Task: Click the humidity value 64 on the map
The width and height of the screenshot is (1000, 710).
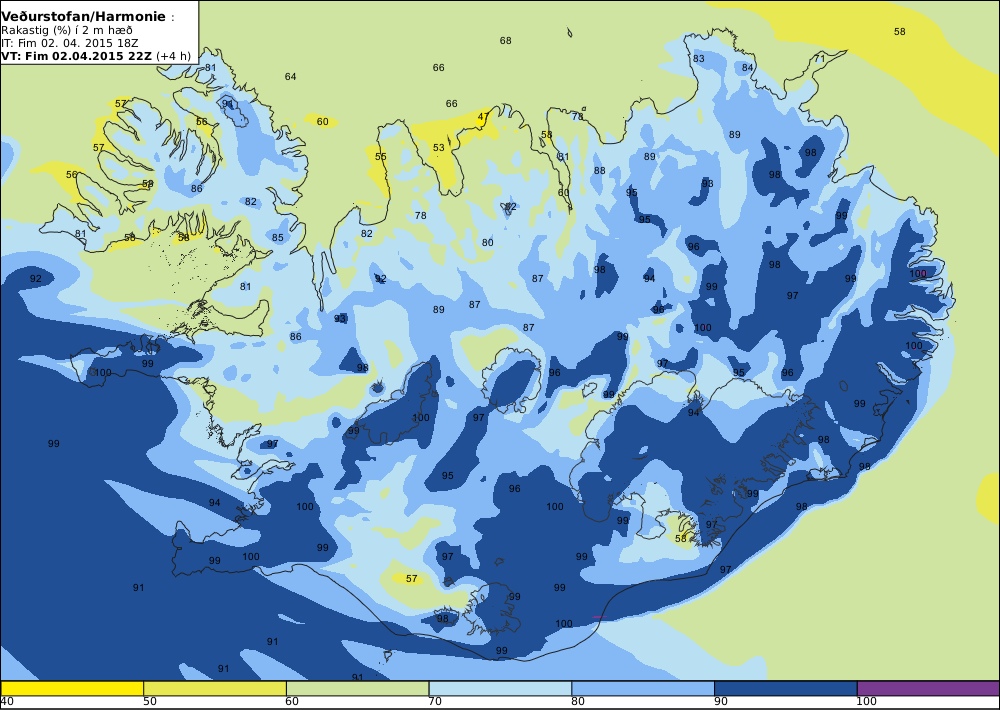Action: 291,77
